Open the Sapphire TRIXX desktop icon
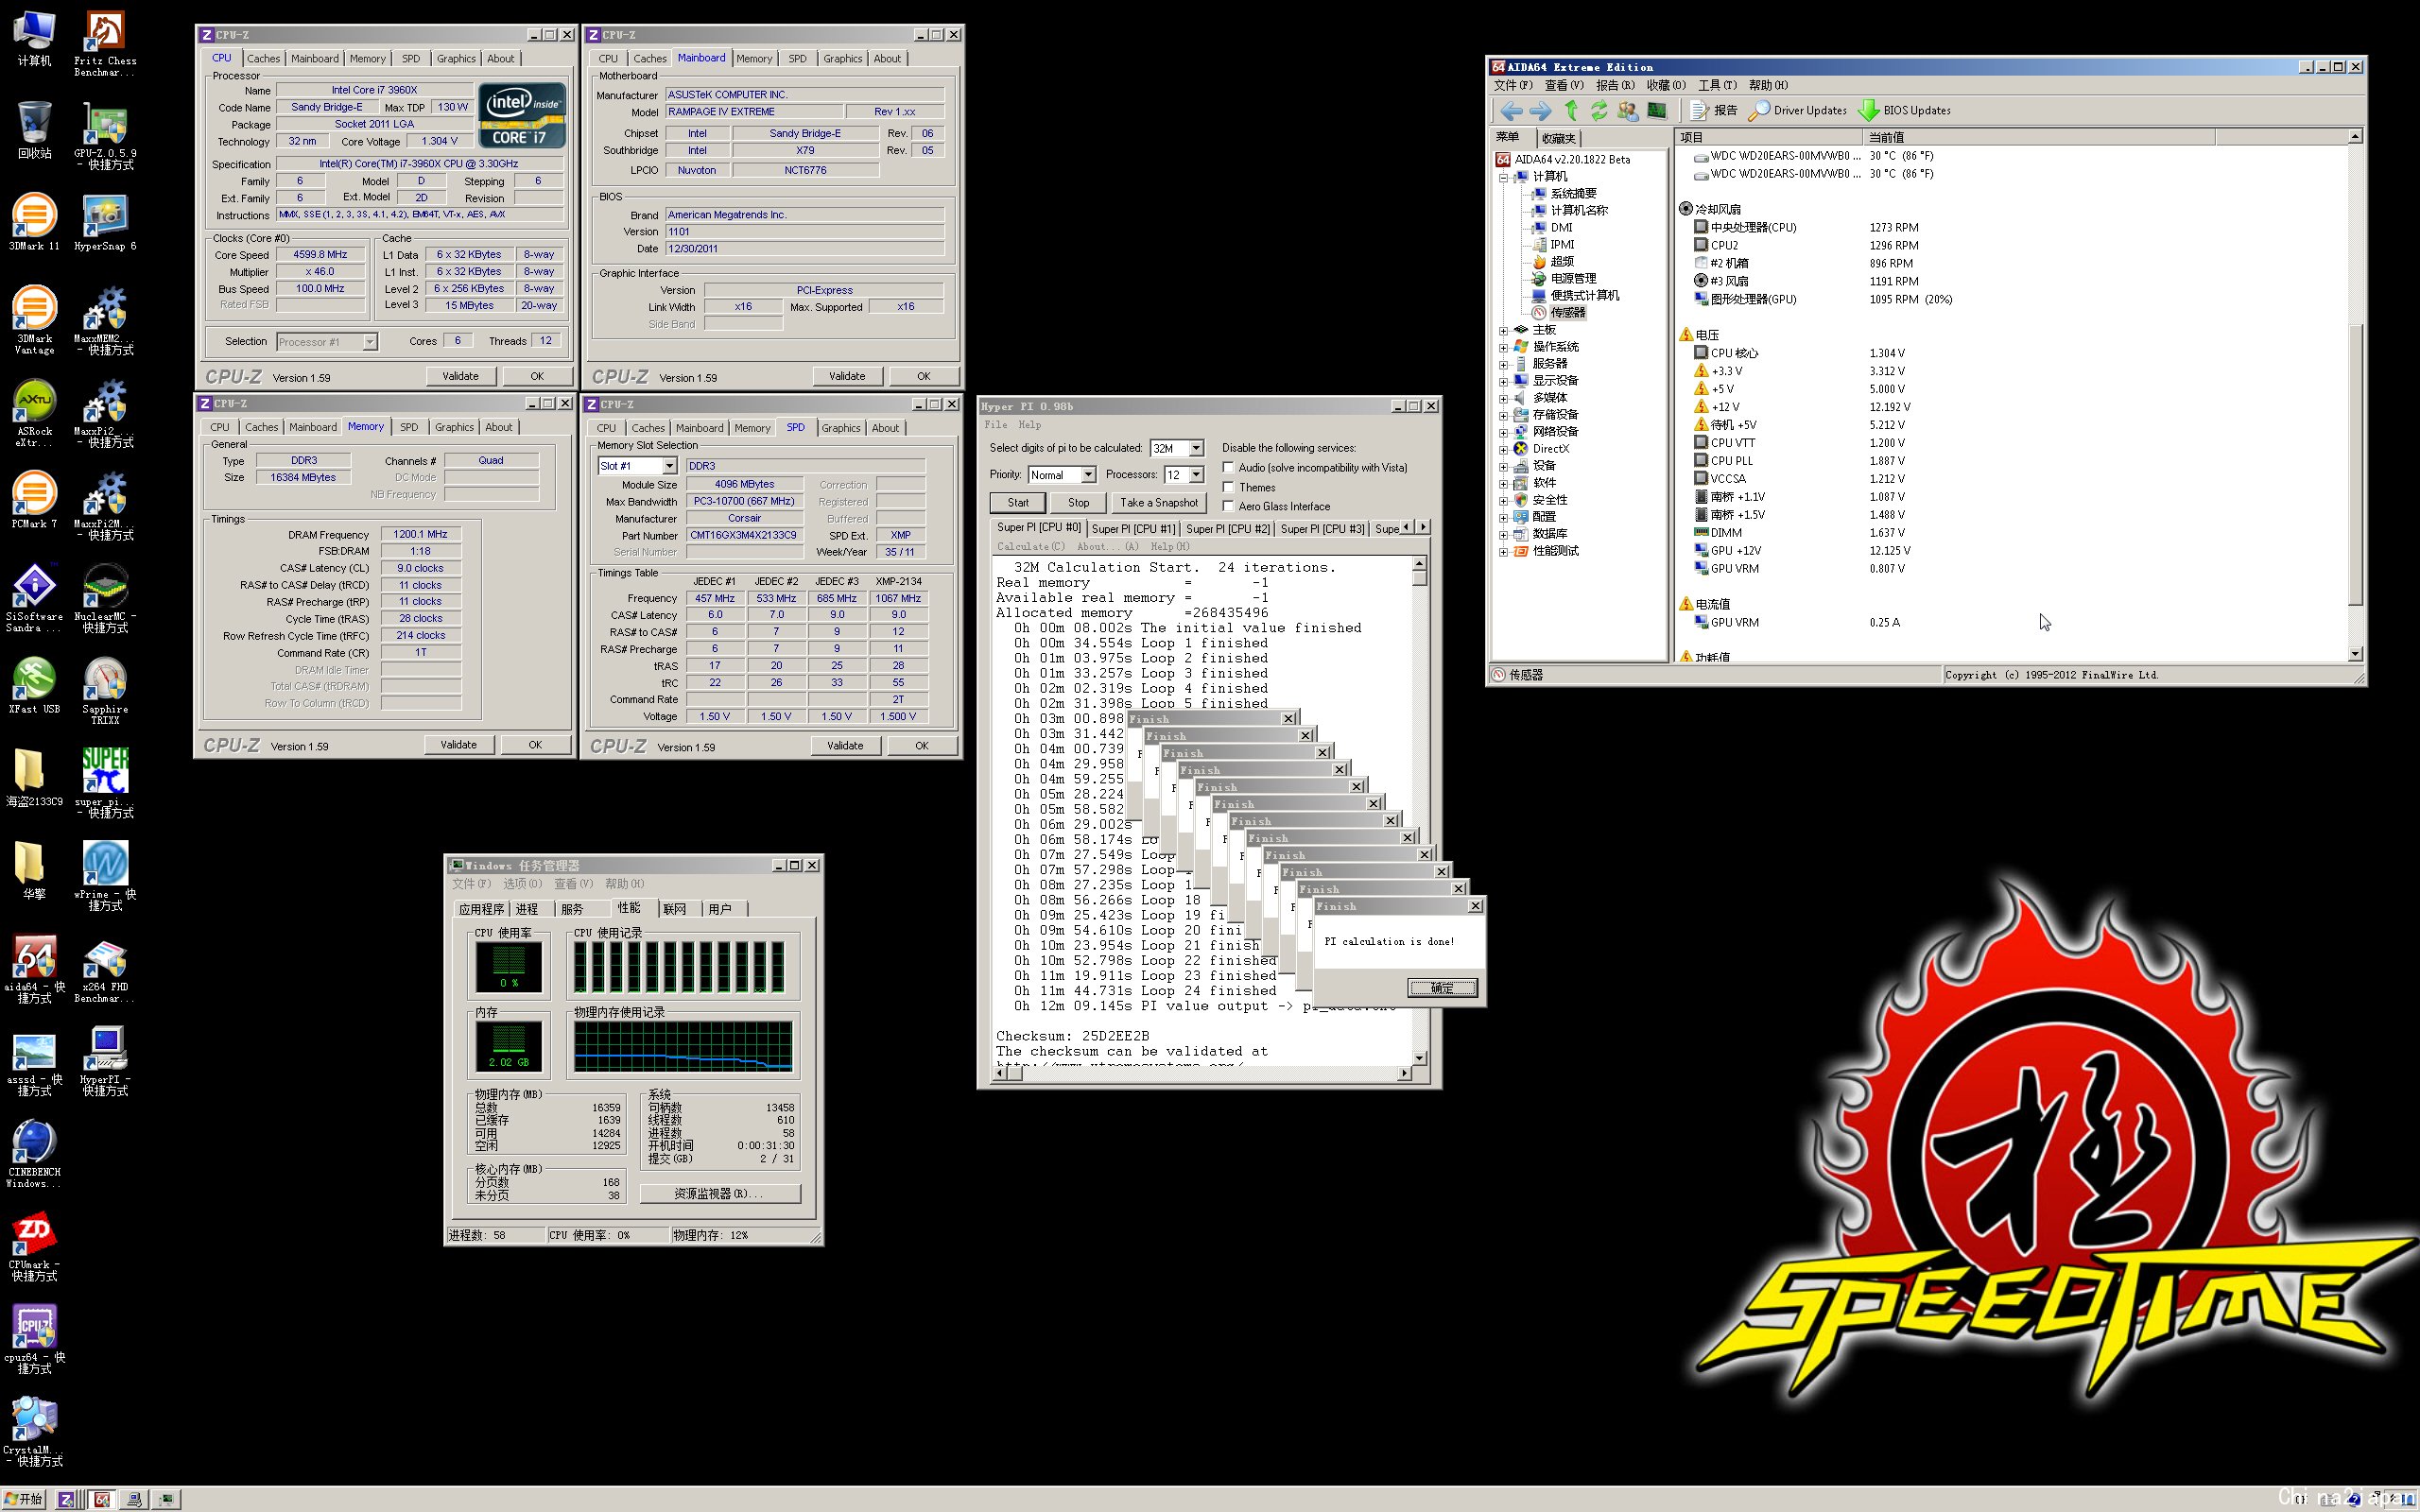This screenshot has width=2420, height=1512. 105,691
